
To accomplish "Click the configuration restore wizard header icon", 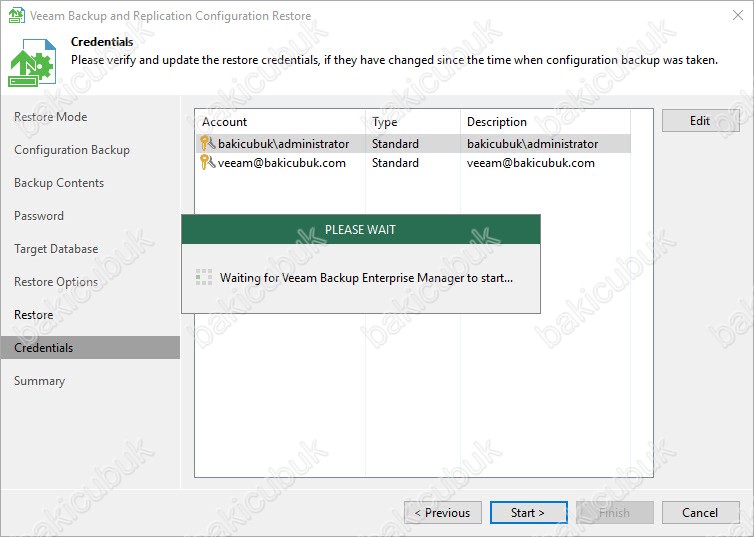I will click(32, 63).
